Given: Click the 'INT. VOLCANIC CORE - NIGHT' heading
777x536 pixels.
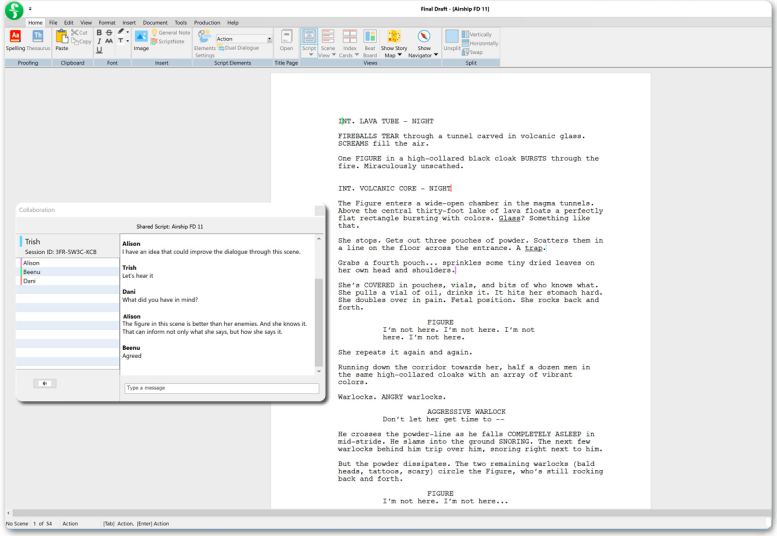Looking at the screenshot, I should click(394, 188).
